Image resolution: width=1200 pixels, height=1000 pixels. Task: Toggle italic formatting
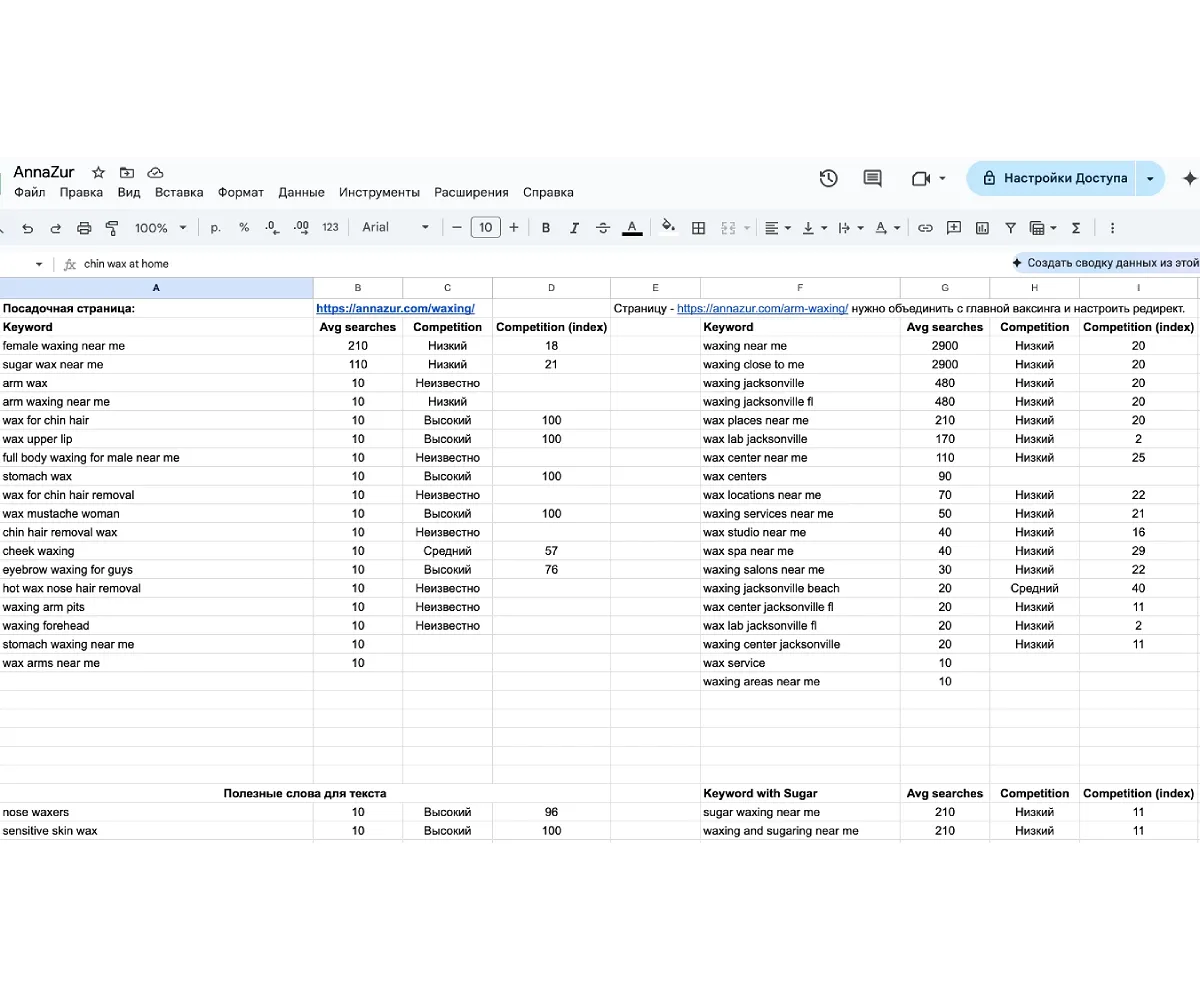[574, 227]
